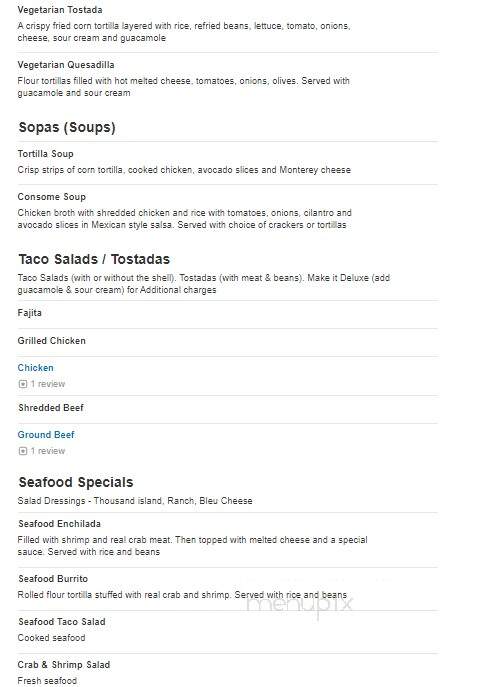Click the Taco Salads / Tostadas heading
Image resolution: width=479 pixels, height=687 pixels.
pyautogui.click(x=94, y=259)
